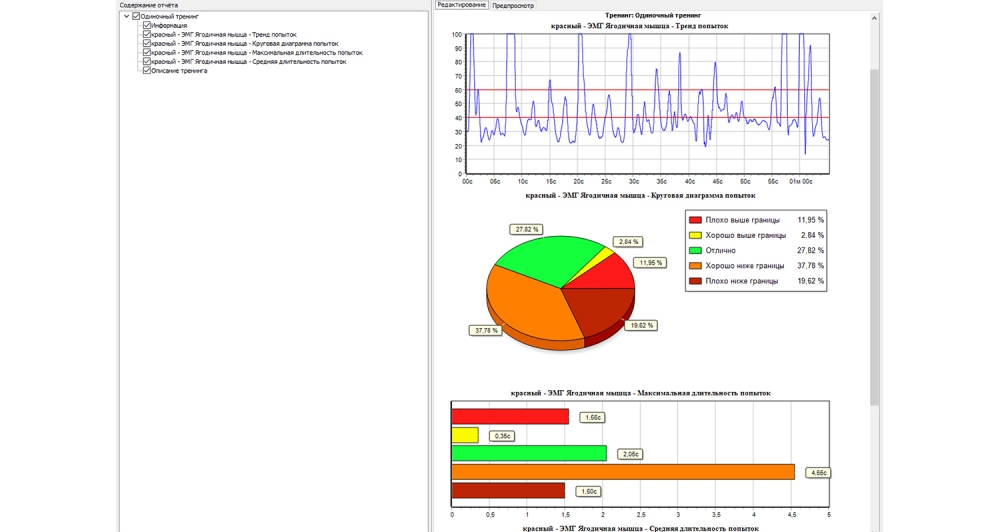Open the Предпросмотр tab

pos(513,5)
